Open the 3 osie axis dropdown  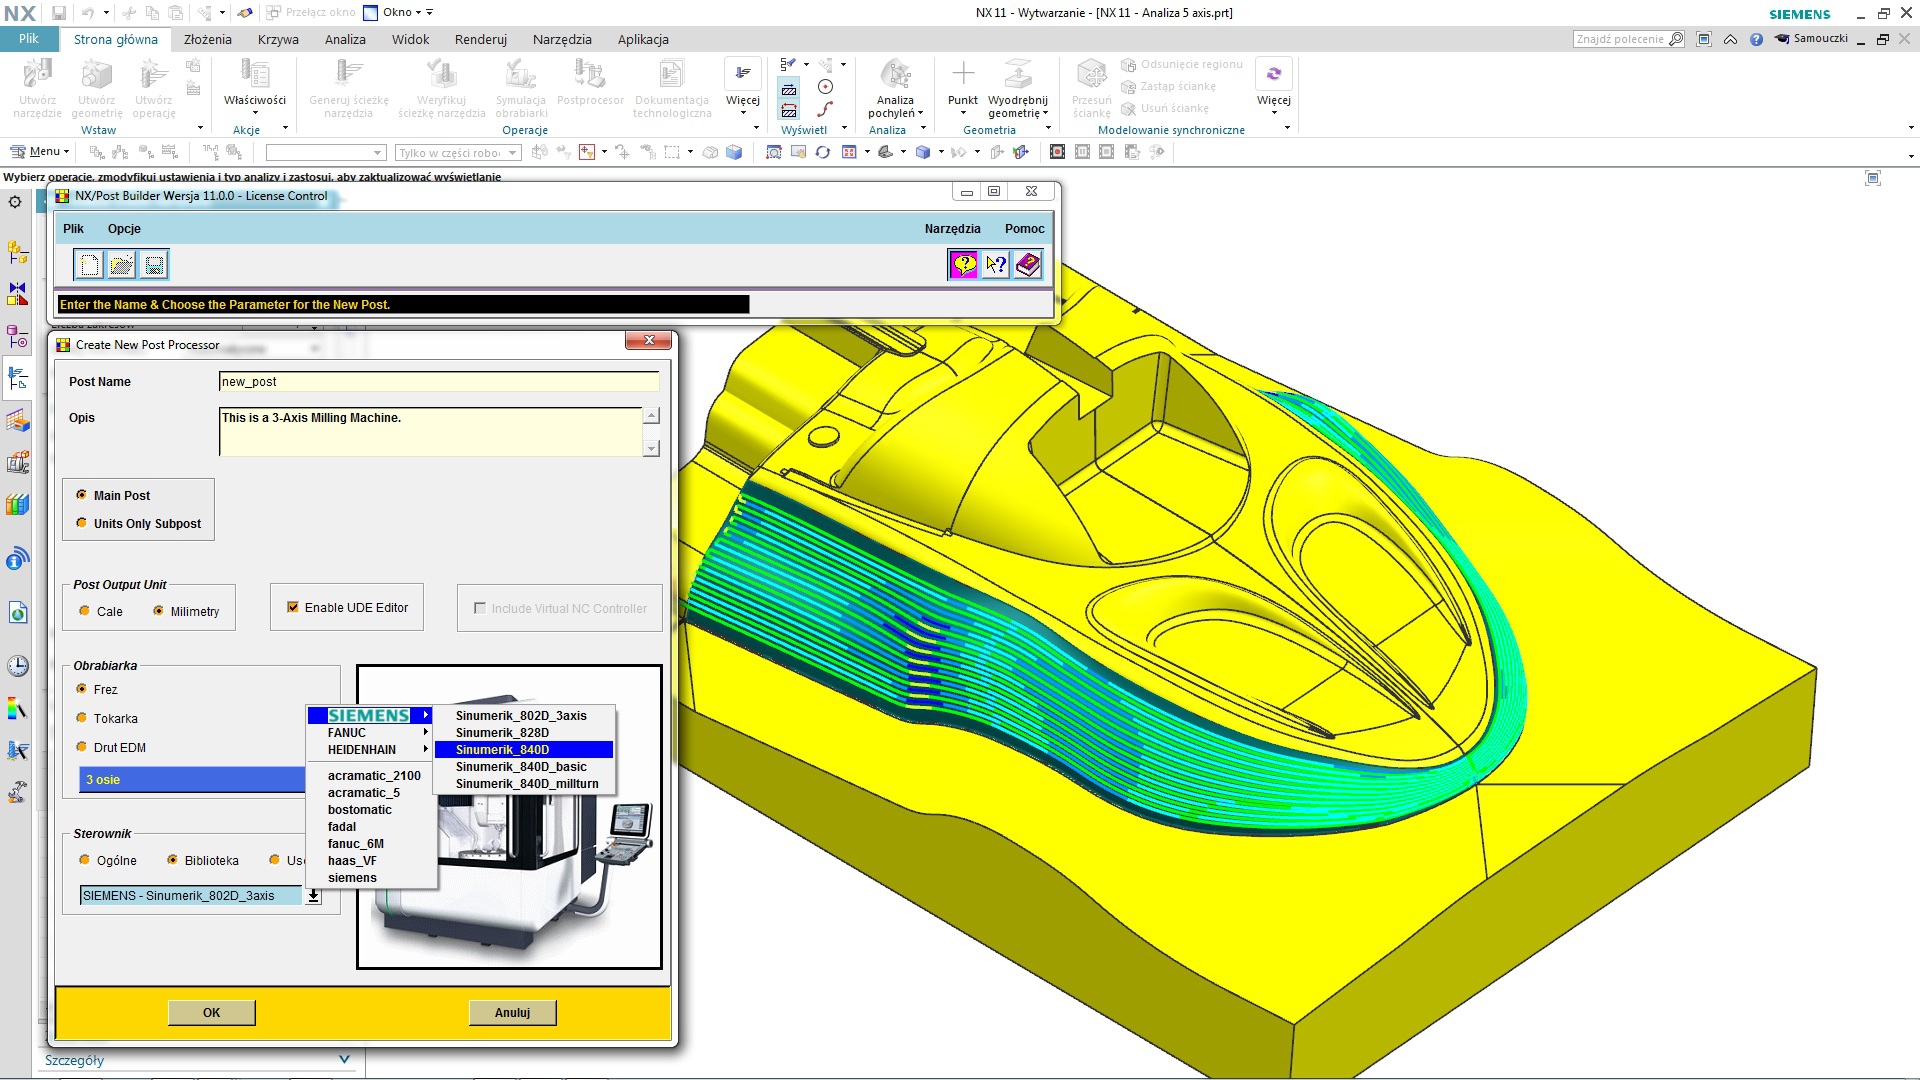click(192, 780)
